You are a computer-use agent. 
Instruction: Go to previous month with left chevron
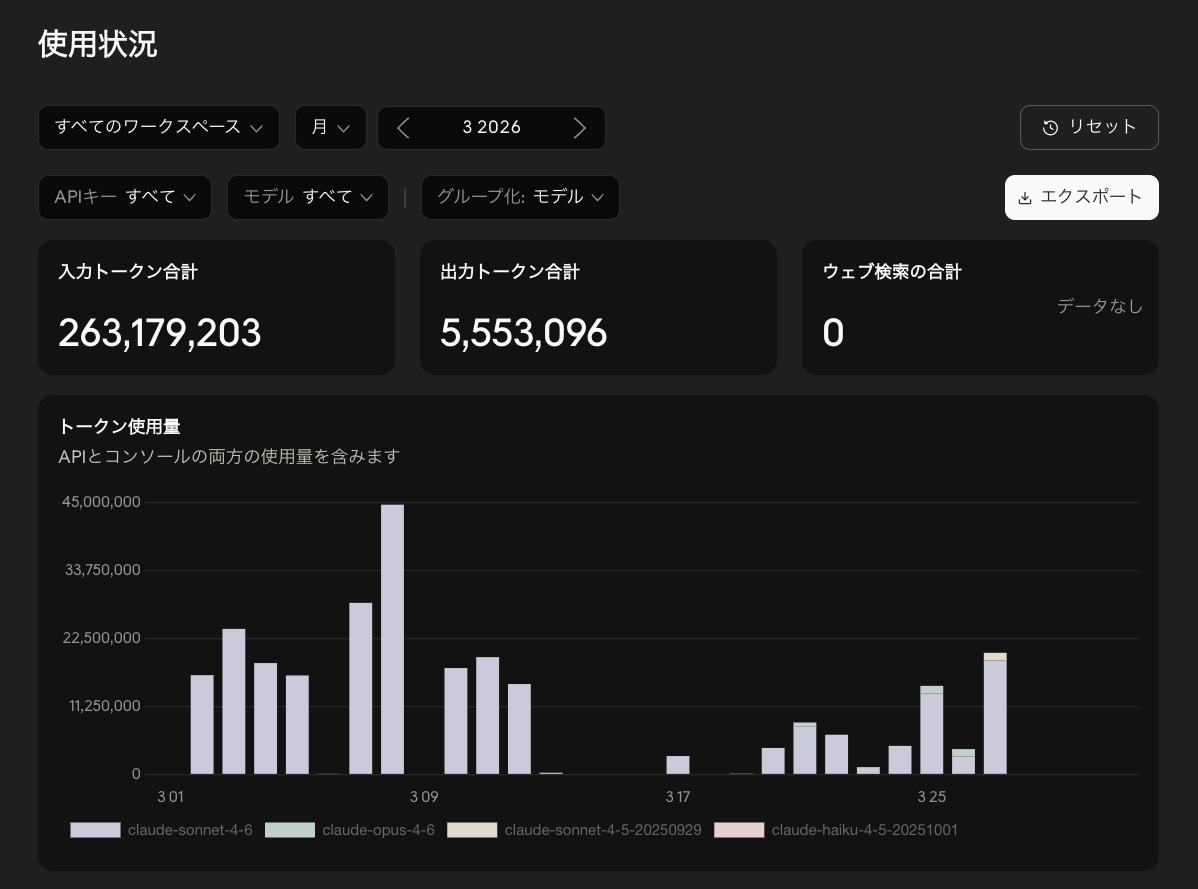pyautogui.click(x=403, y=128)
